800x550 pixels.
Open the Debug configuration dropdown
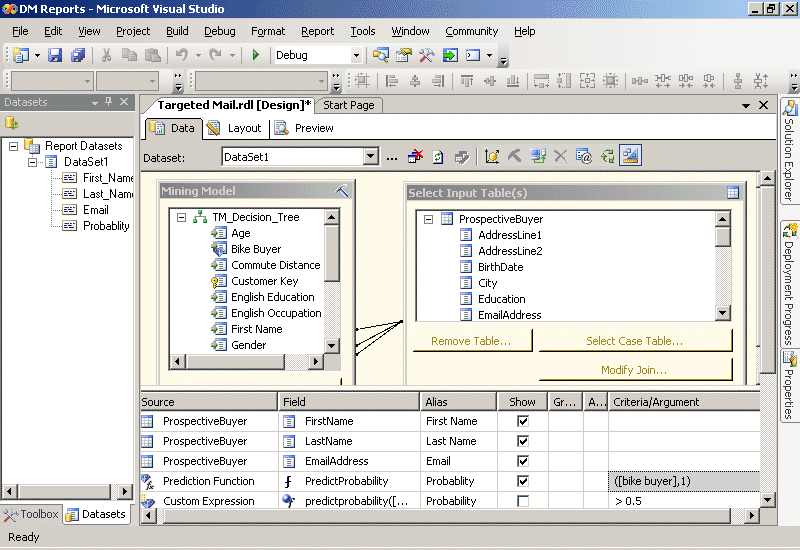pos(356,55)
